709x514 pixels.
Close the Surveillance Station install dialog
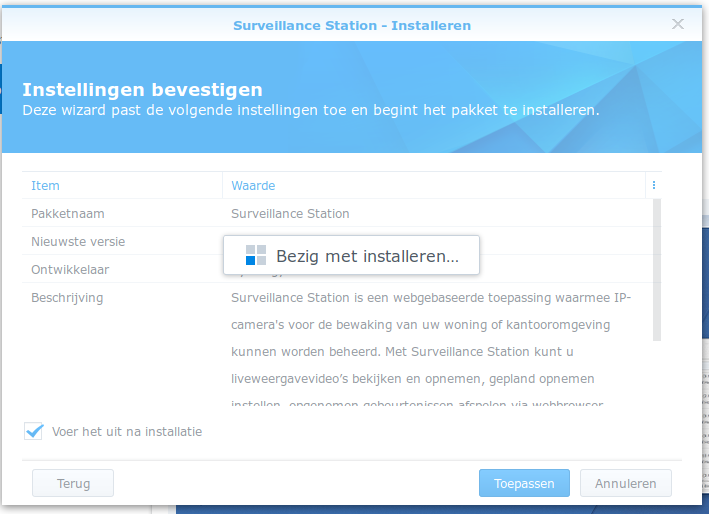click(677, 24)
